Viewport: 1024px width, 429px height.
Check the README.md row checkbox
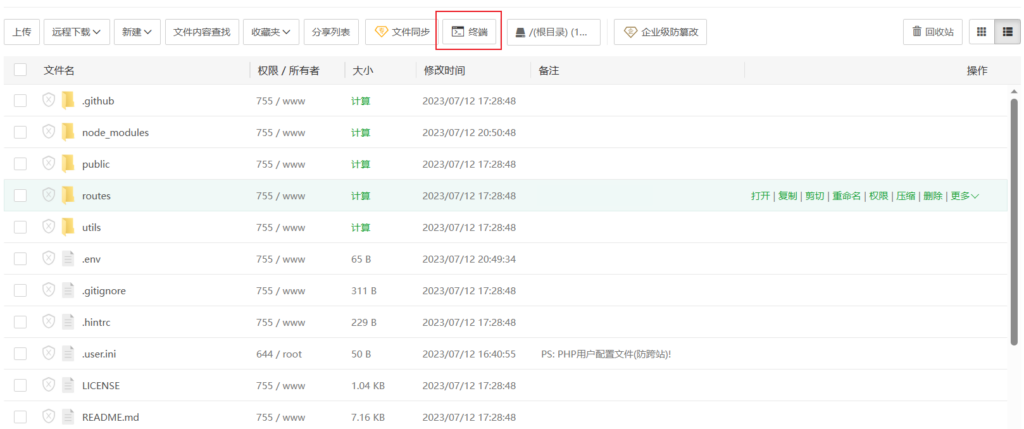click(20, 417)
